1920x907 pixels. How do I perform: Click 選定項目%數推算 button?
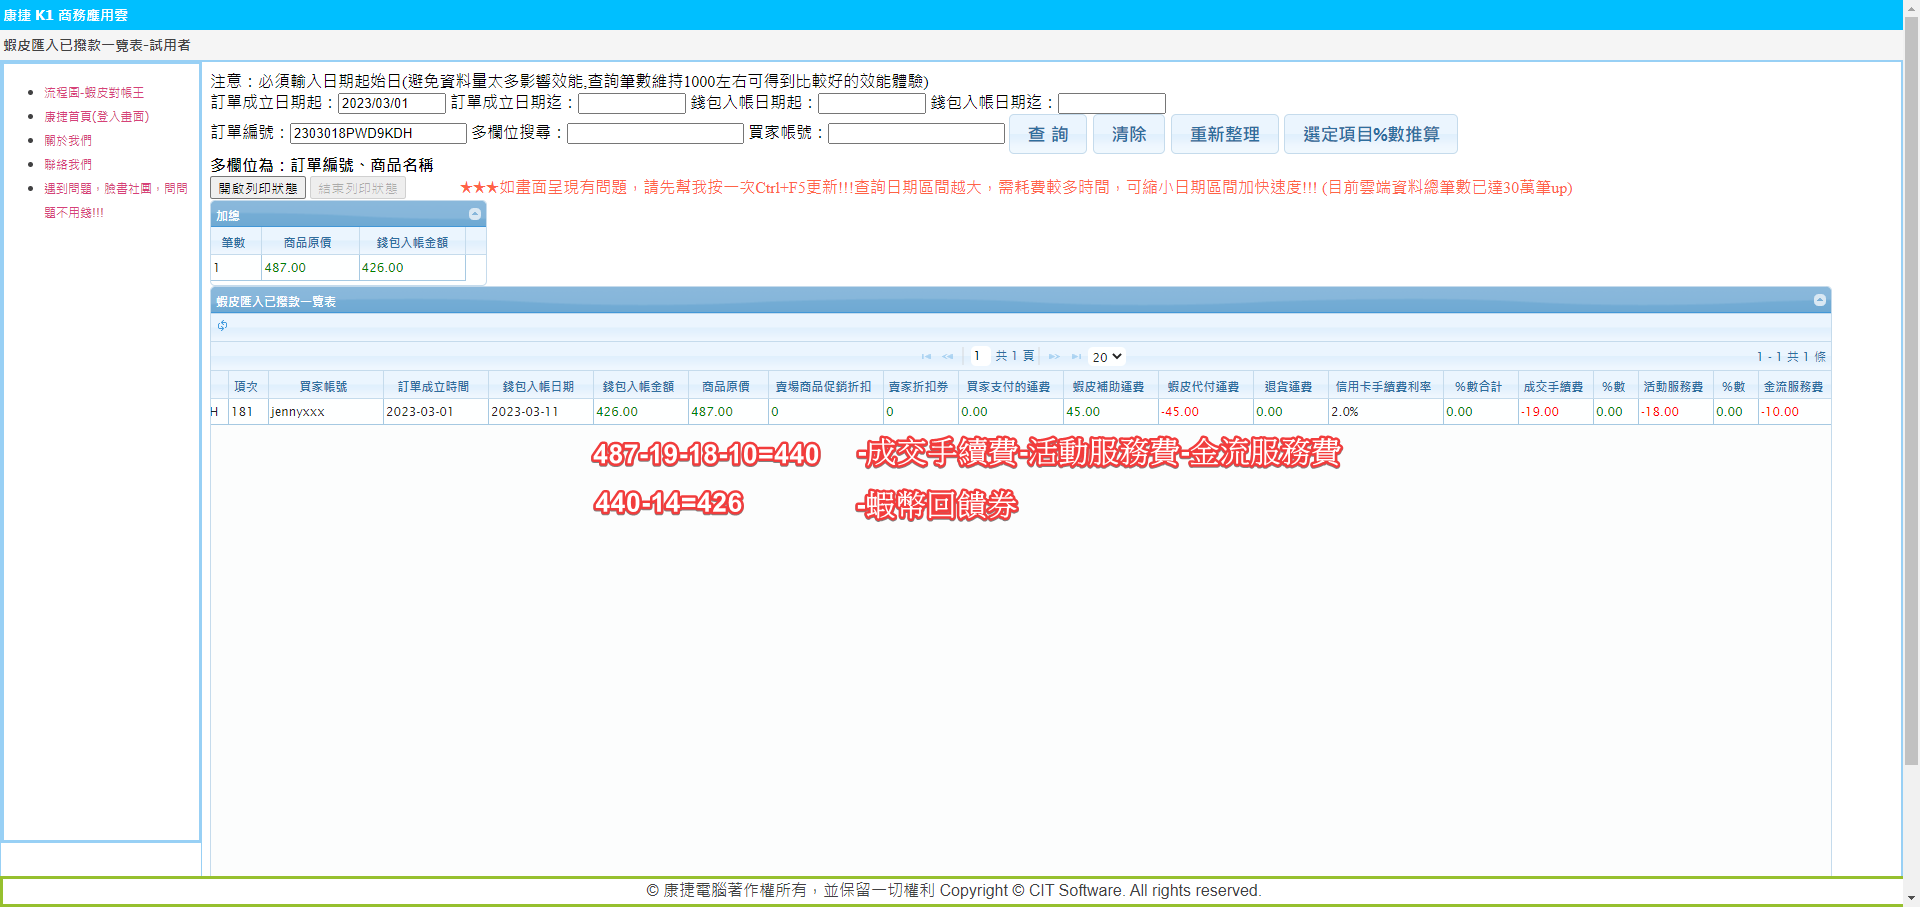click(x=1370, y=134)
